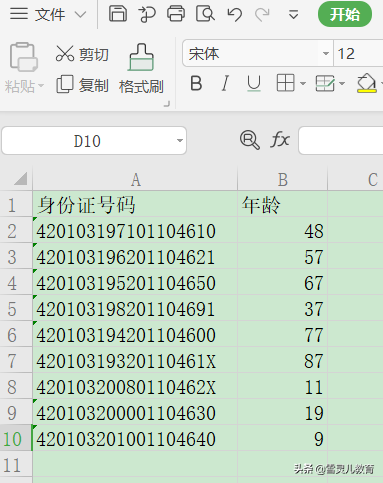Select cell with 420103194201104600
This screenshot has width=383, height=483.
pos(135,334)
